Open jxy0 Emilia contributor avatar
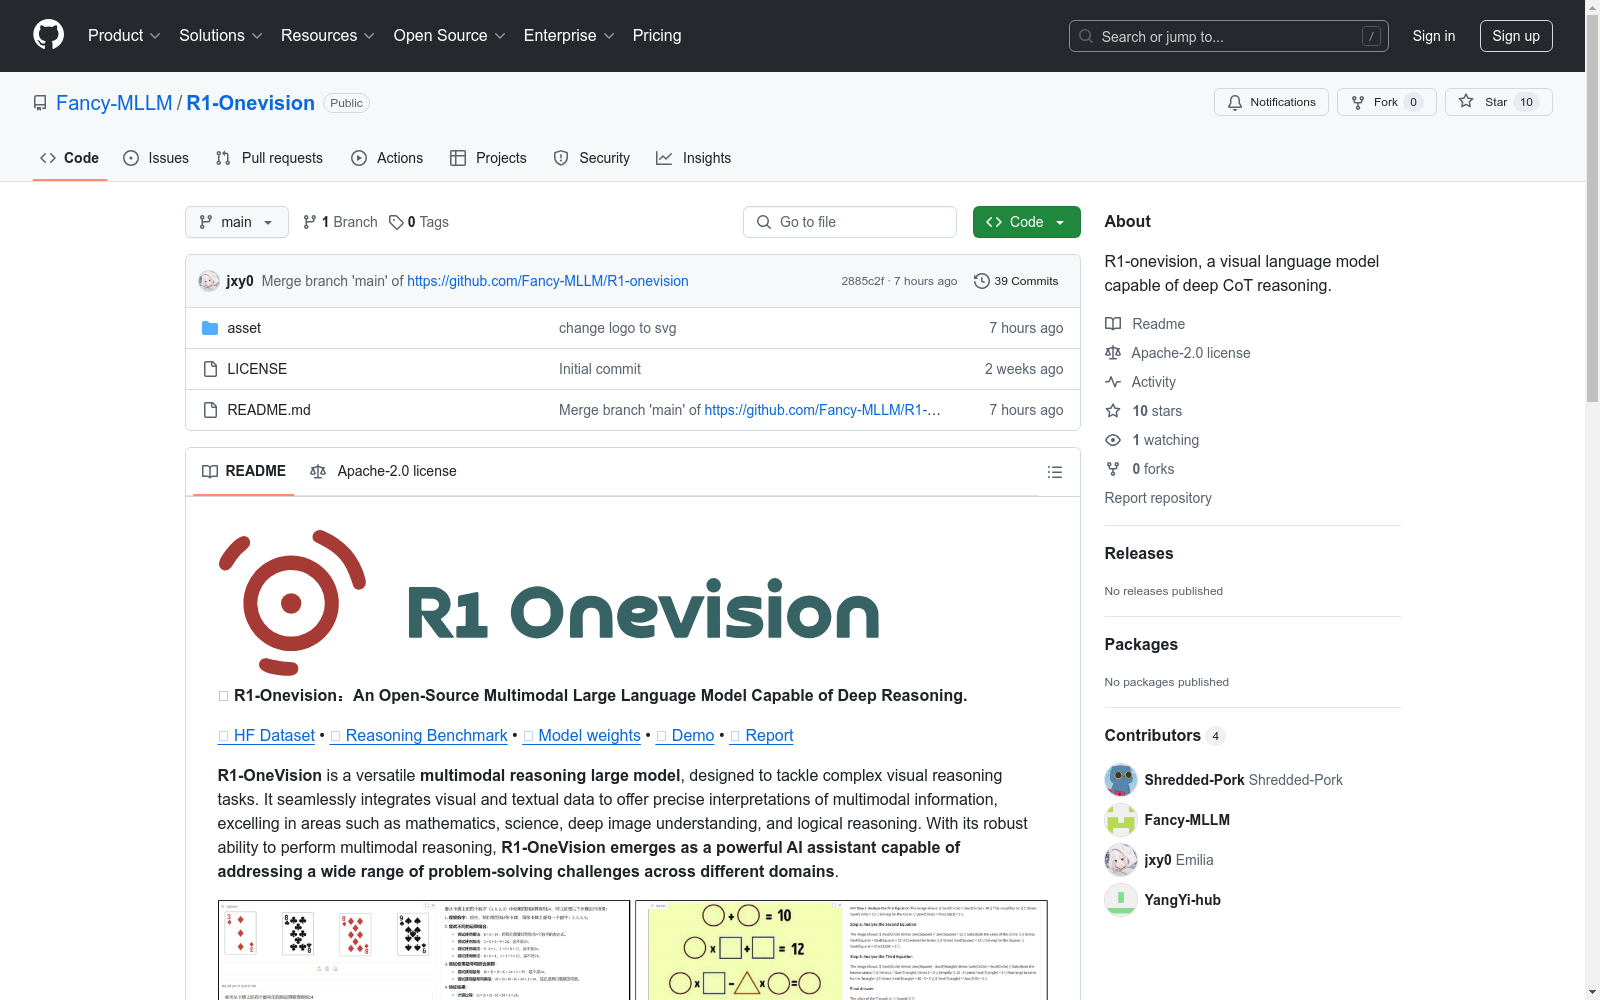 pyautogui.click(x=1121, y=860)
